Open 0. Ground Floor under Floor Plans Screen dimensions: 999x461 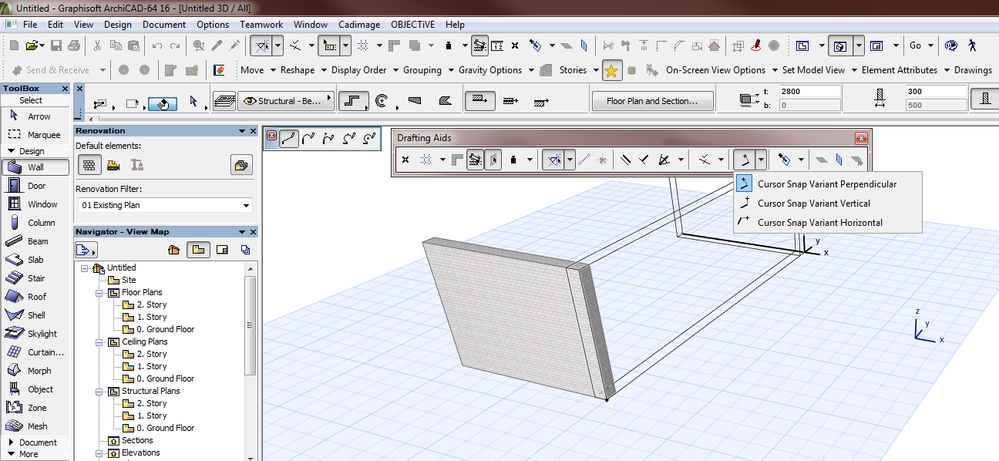[x=165, y=329]
